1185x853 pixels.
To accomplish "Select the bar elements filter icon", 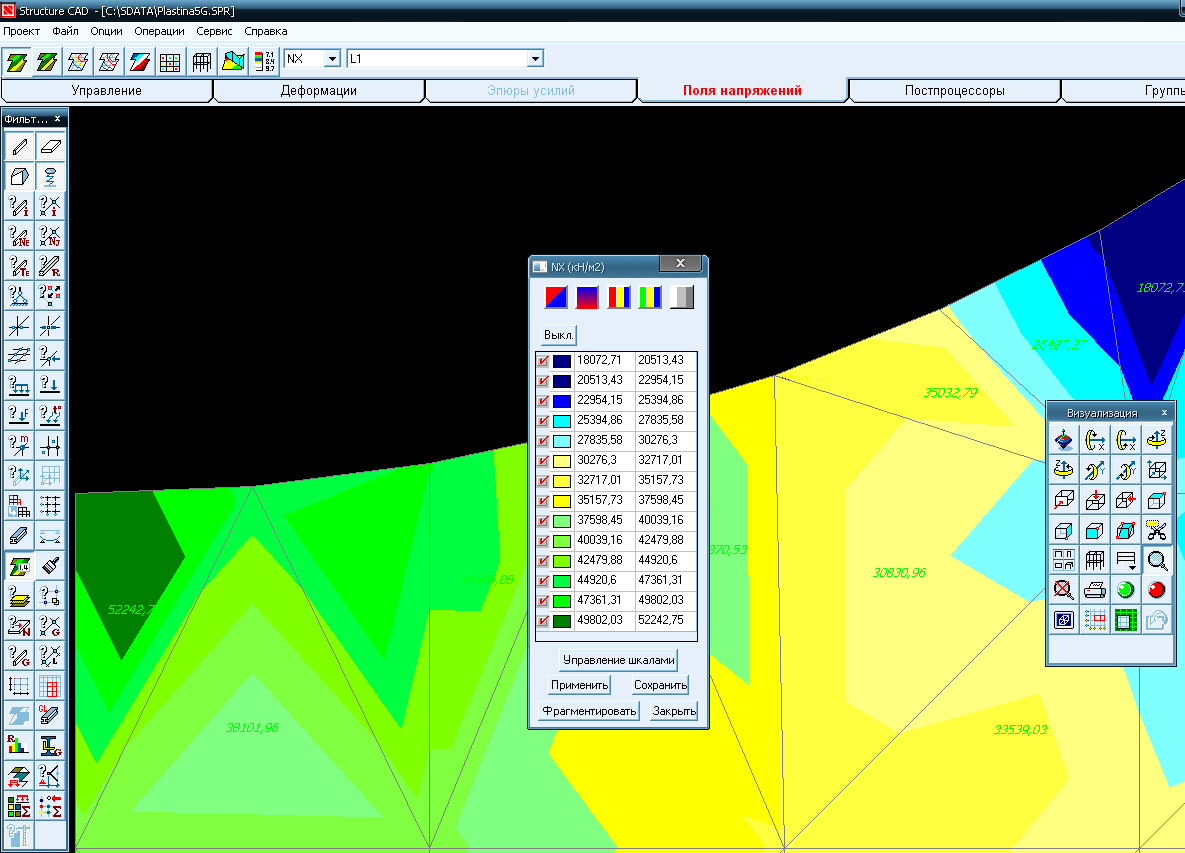I will (x=20, y=146).
